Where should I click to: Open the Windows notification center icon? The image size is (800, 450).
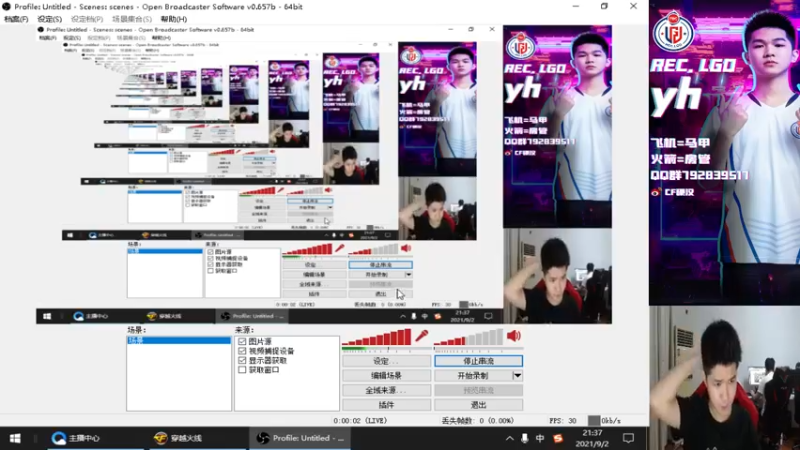coord(629,438)
